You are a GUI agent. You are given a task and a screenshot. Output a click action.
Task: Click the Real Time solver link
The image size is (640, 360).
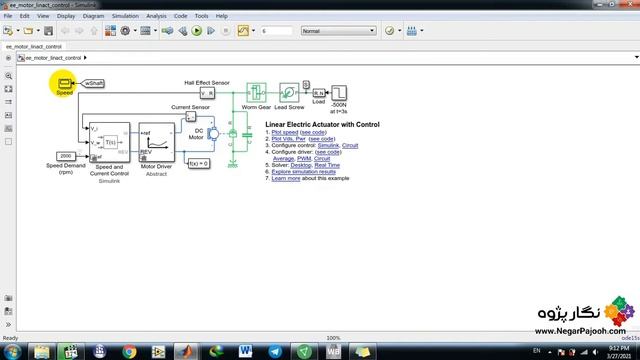327,165
